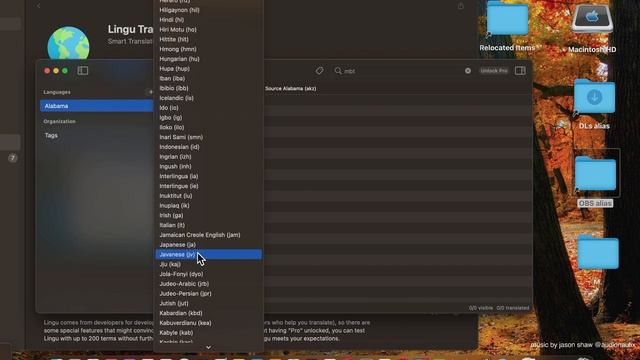
Task: Click the badge showing 7 in left sidebar
Action: [x=13, y=158]
